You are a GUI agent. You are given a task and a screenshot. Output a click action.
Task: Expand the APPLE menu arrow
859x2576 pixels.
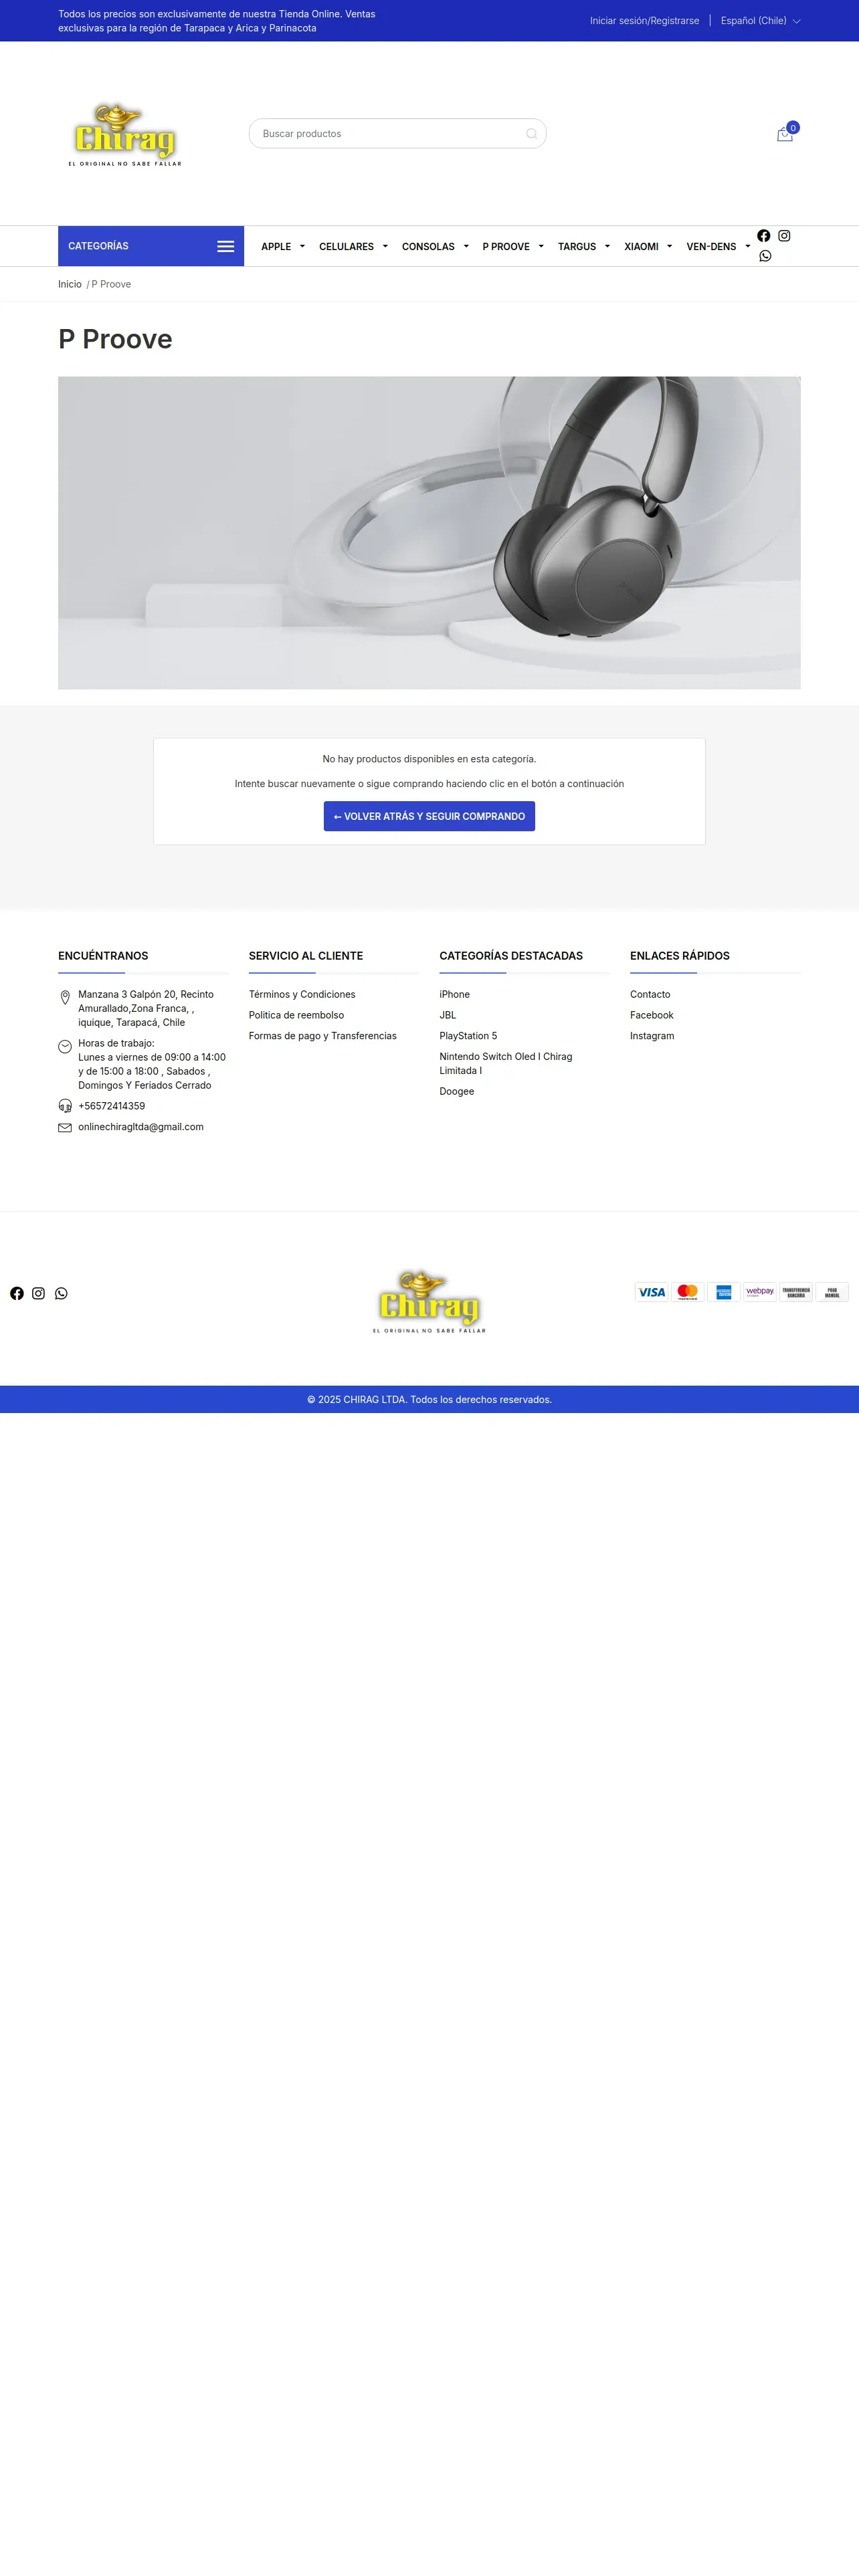coord(302,246)
